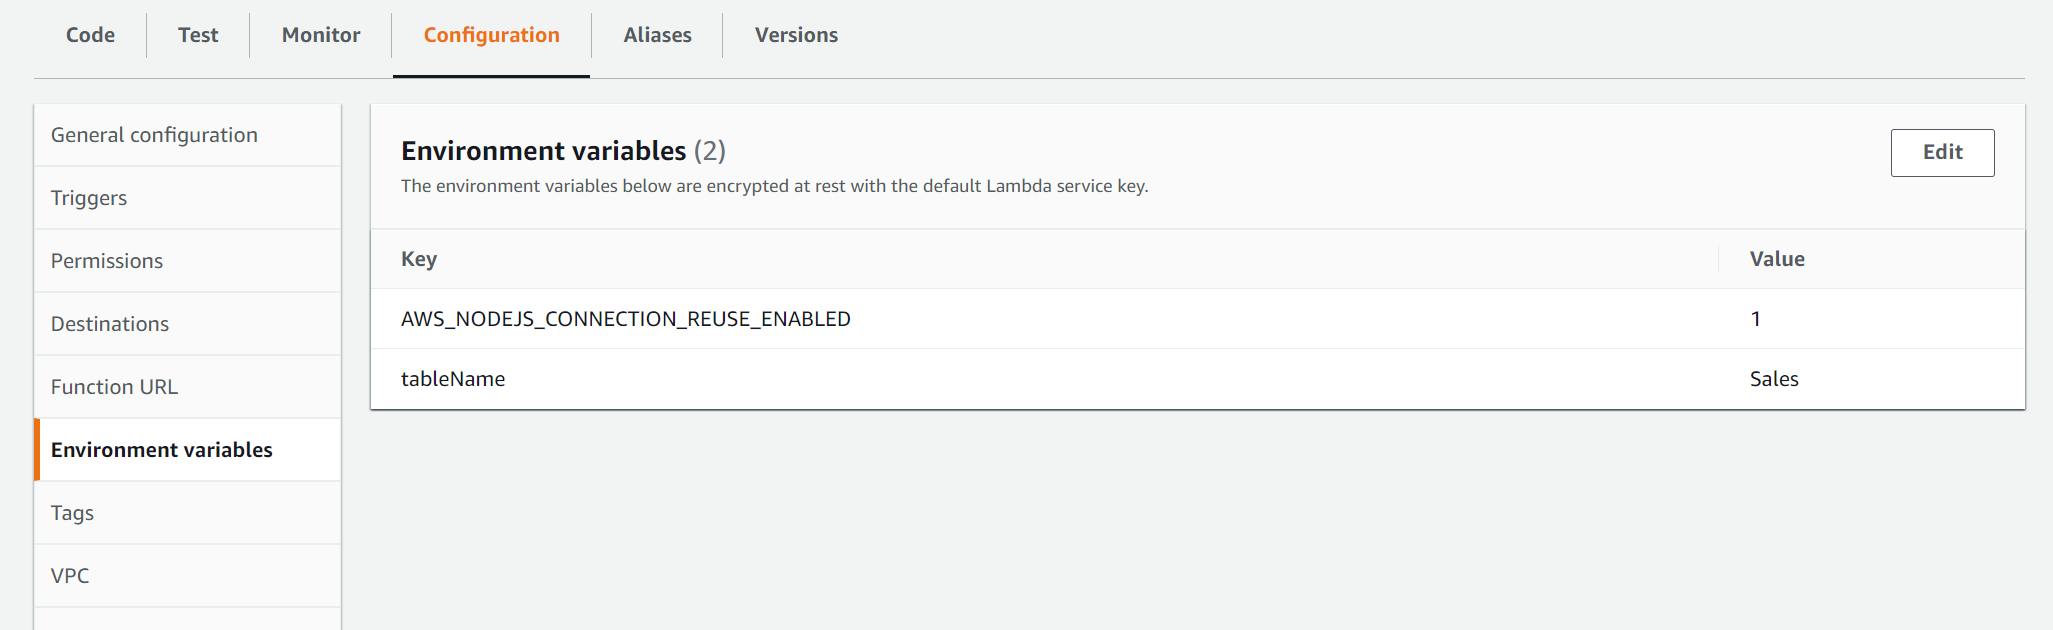The image size is (2053, 630).
Task: Open the Destinations section
Action: [x=110, y=323]
